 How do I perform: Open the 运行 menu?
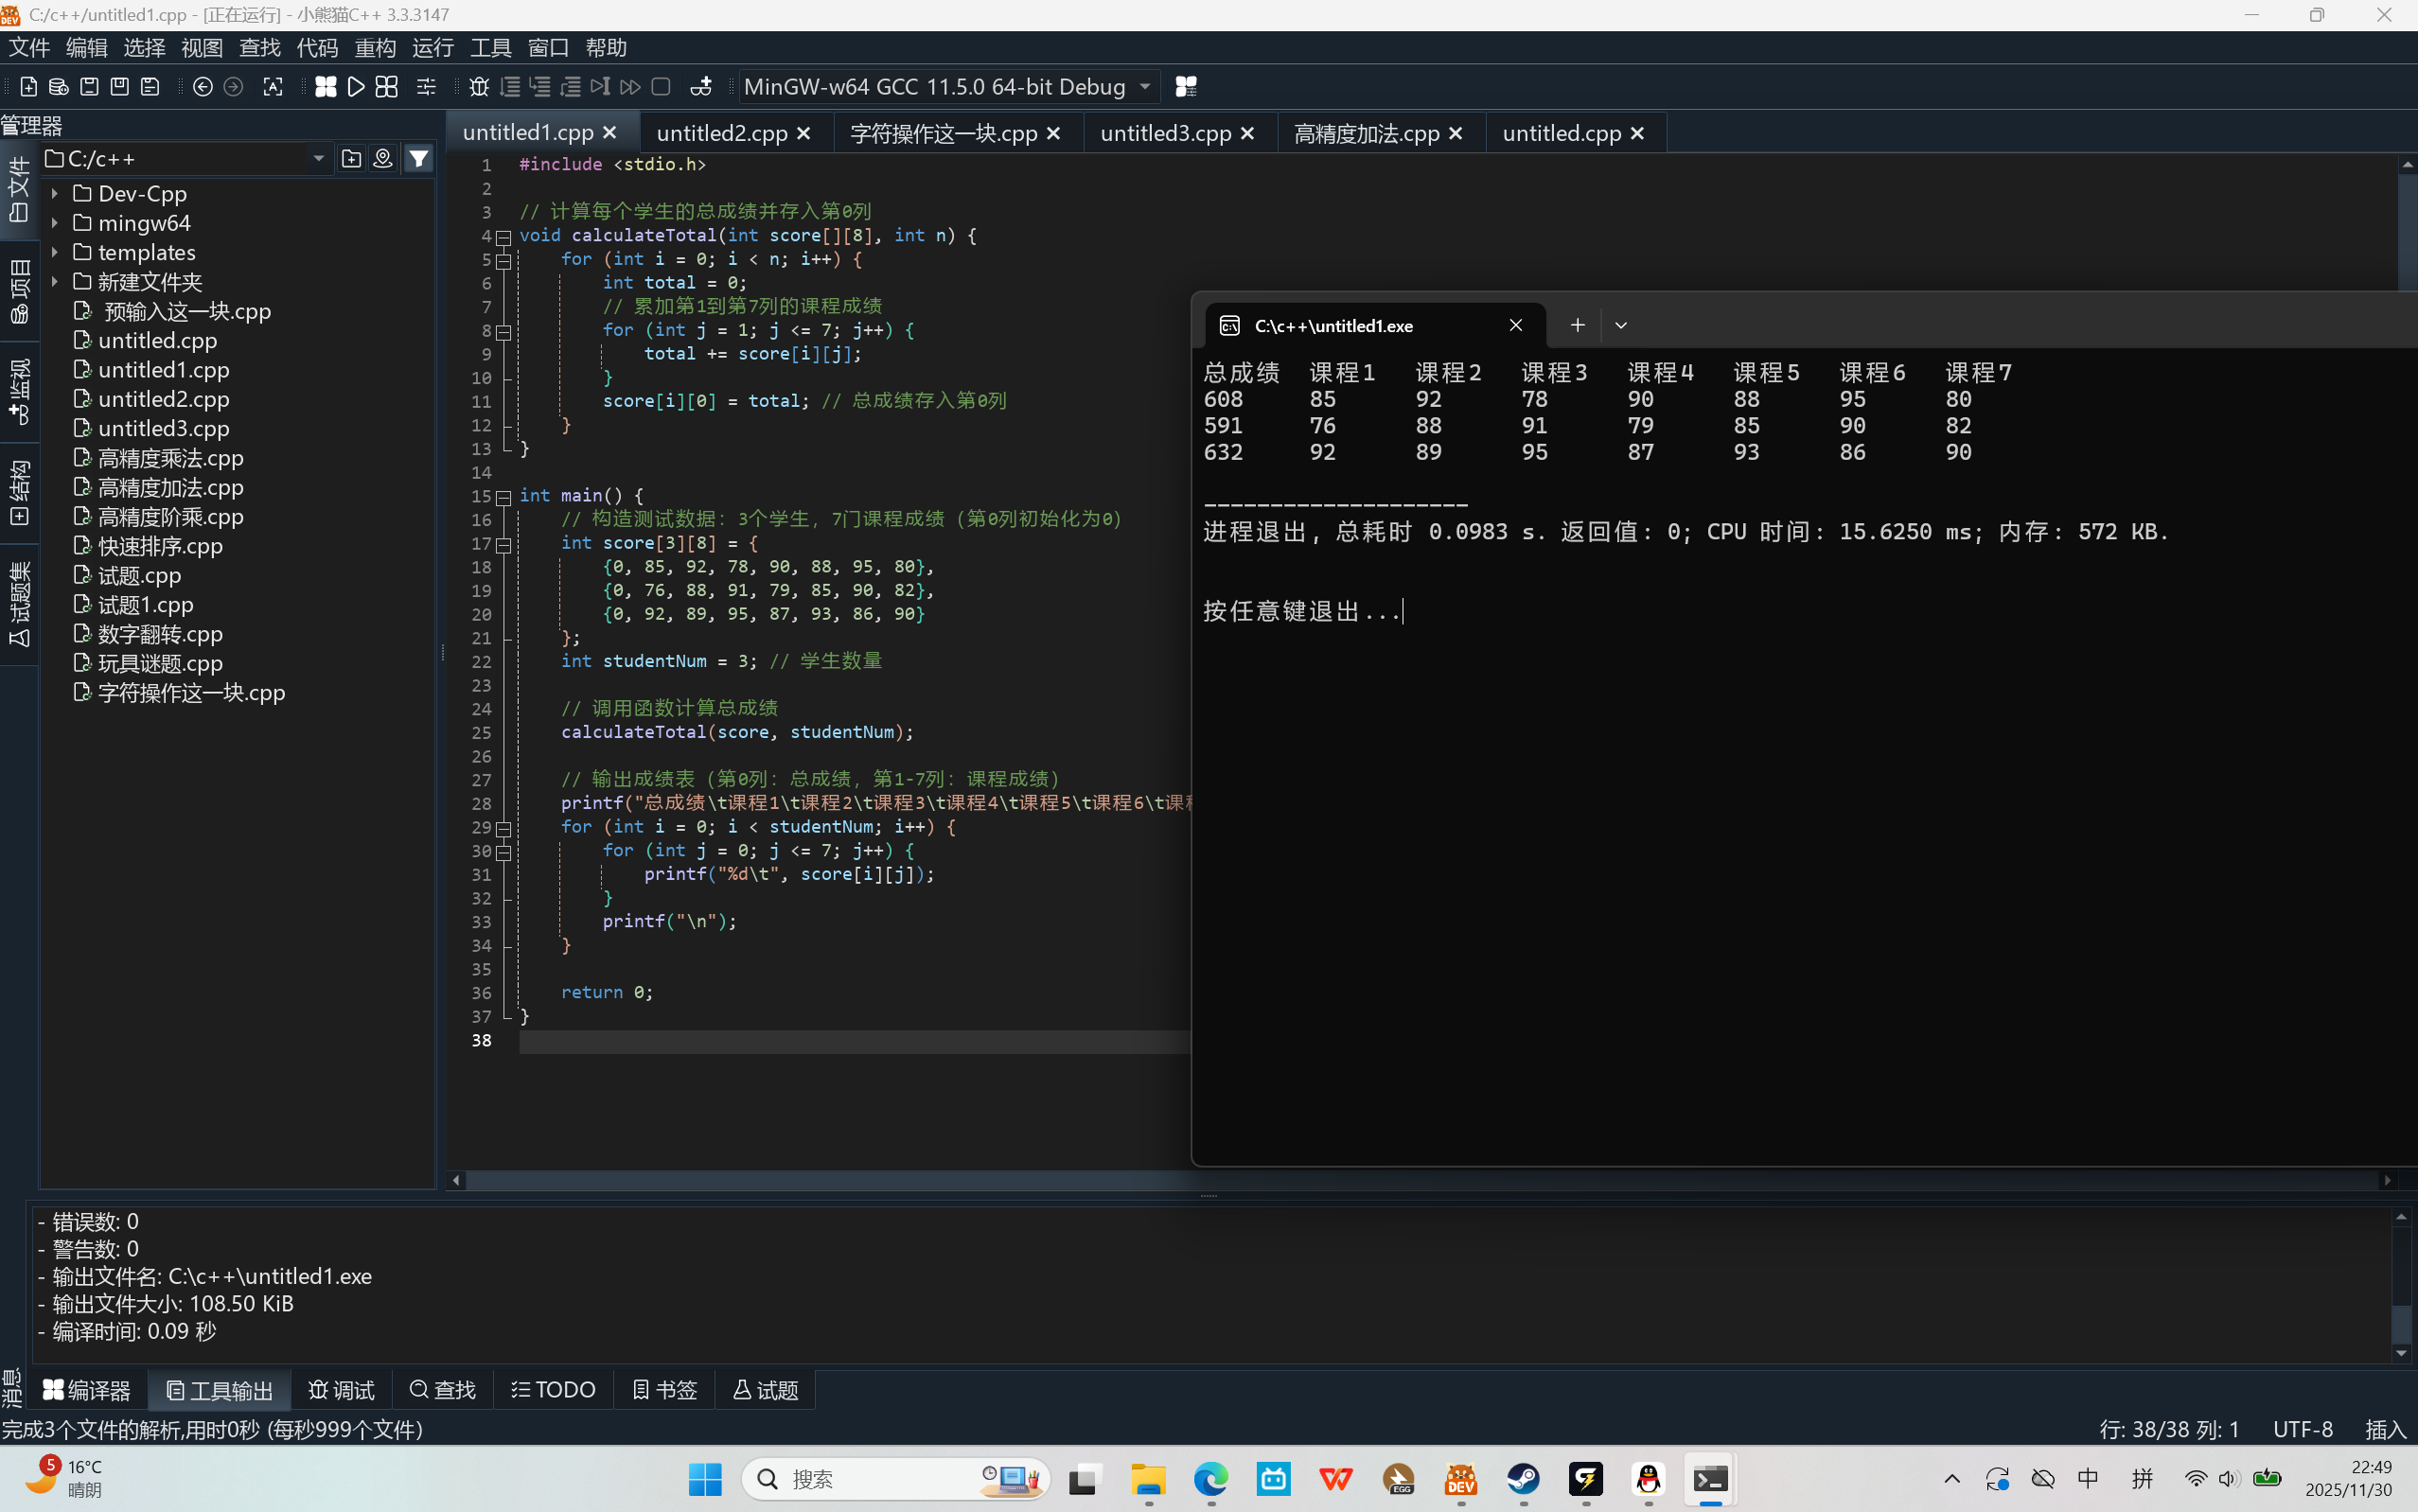pos(432,48)
